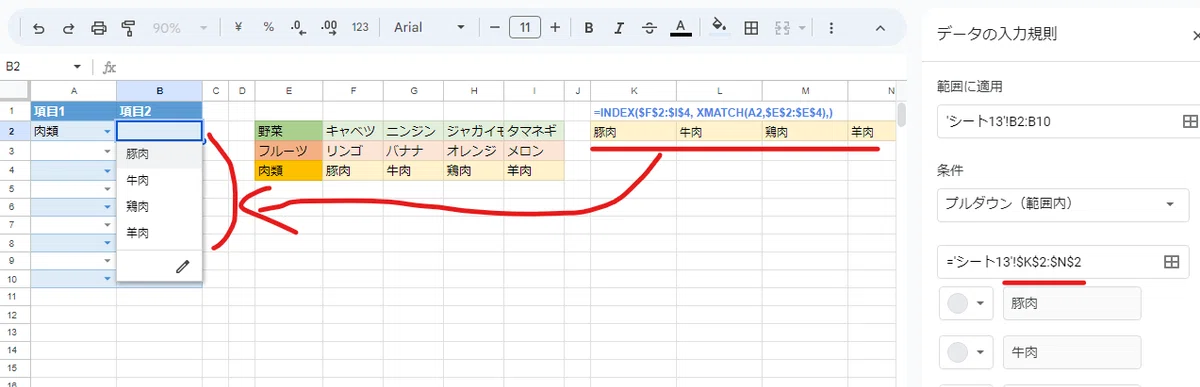Viewport: 1200px width, 387px height.
Task: Select the オレンジ cell
Action: 472,151
